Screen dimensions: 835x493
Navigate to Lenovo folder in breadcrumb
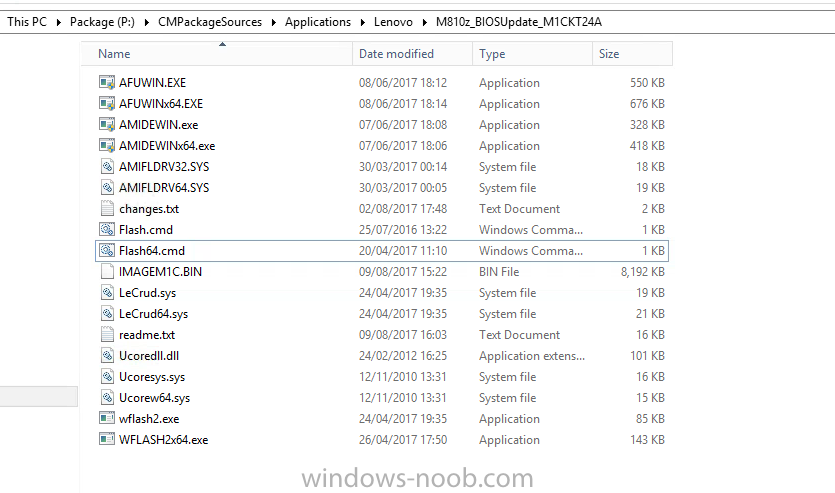point(393,22)
